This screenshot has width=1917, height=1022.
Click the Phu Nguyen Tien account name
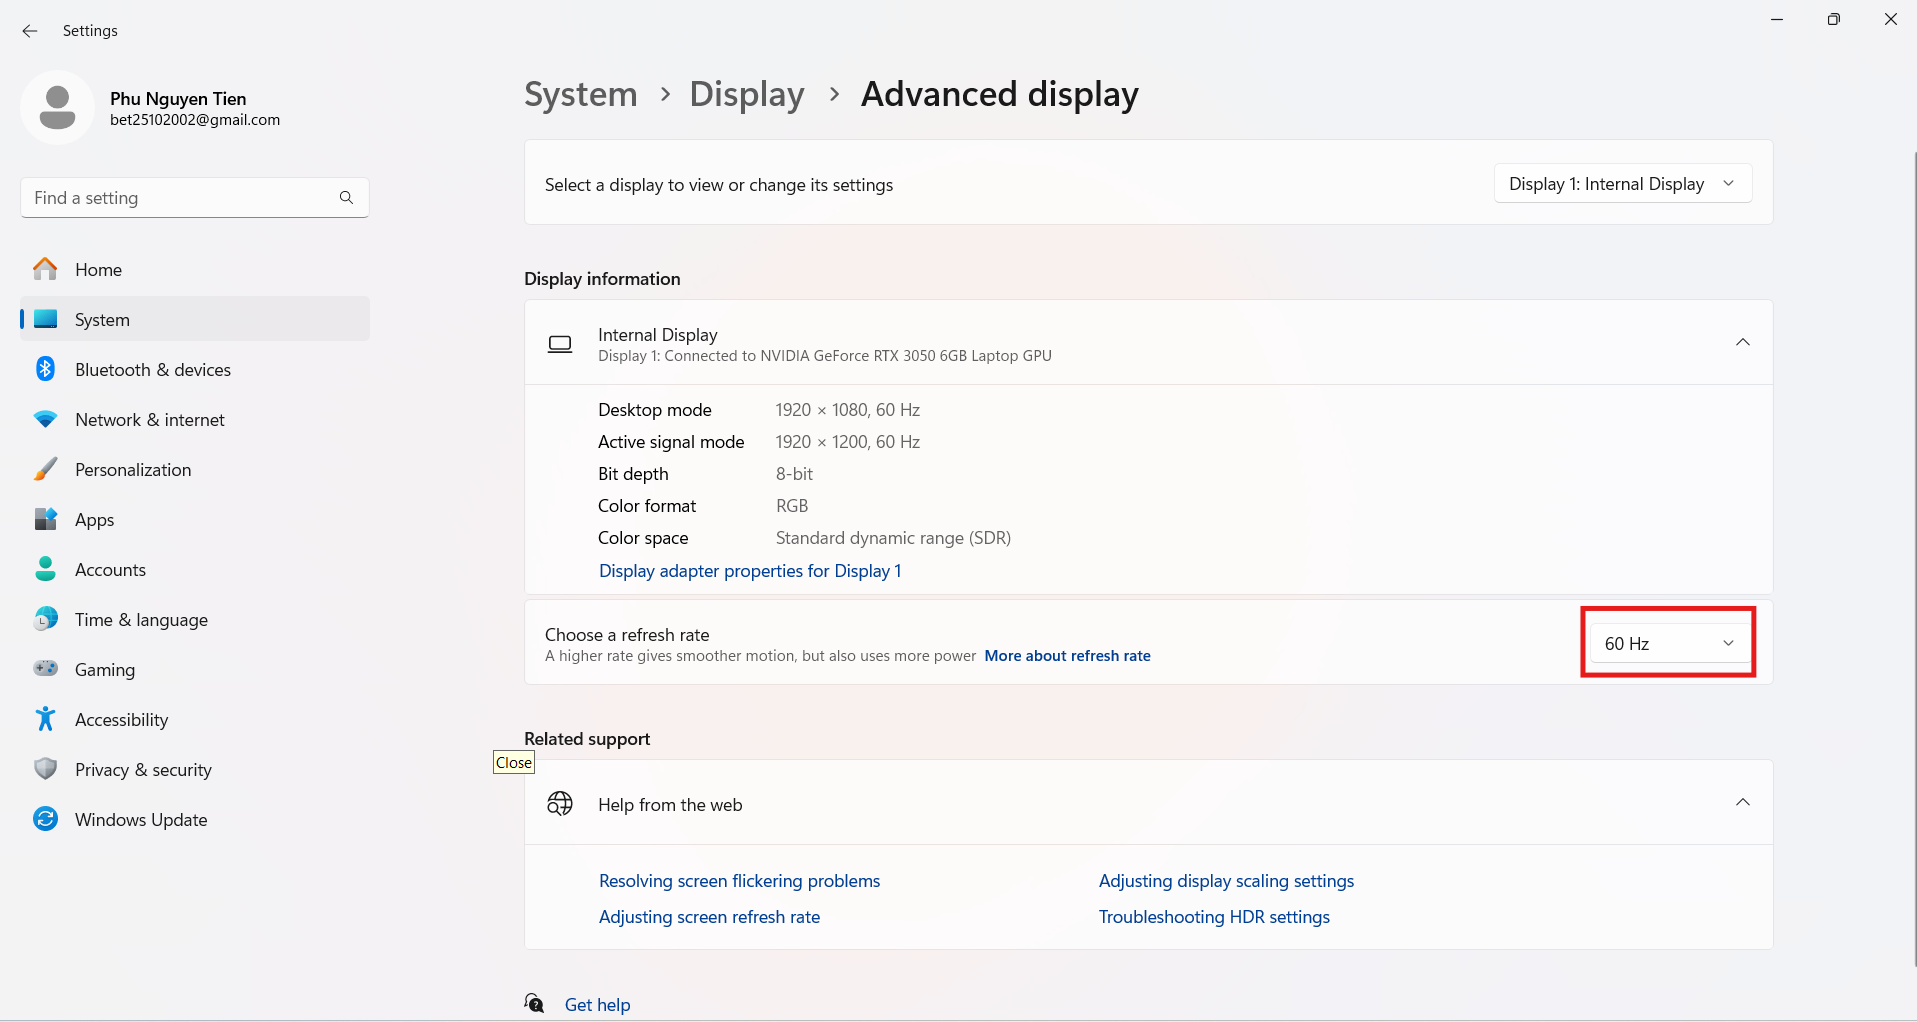(178, 98)
